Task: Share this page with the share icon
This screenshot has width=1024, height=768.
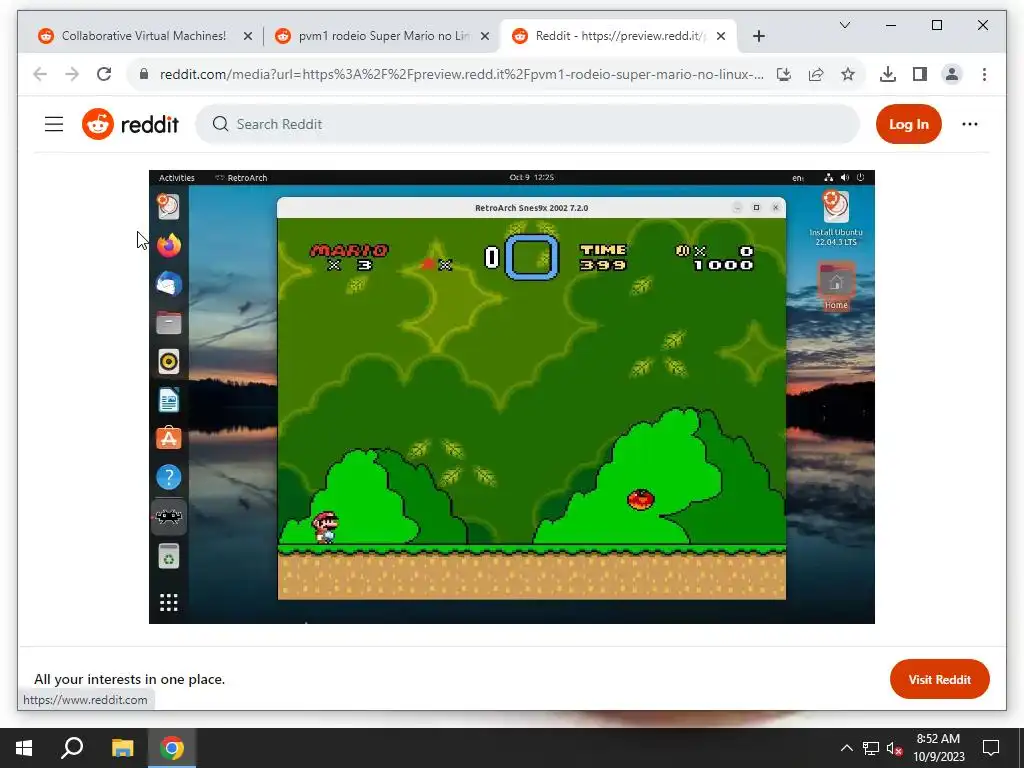Action: pos(816,74)
